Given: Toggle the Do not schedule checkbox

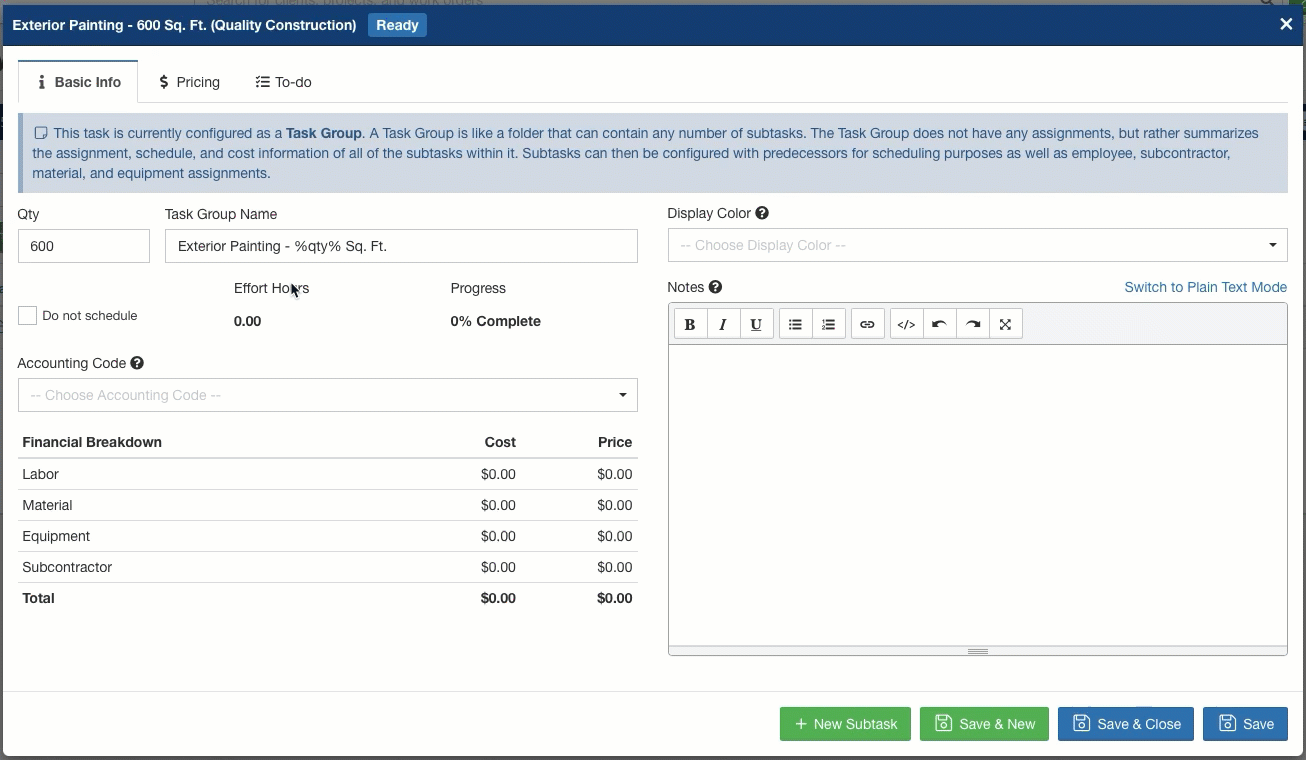Looking at the screenshot, I should pyautogui.click(x=27, y=315).
